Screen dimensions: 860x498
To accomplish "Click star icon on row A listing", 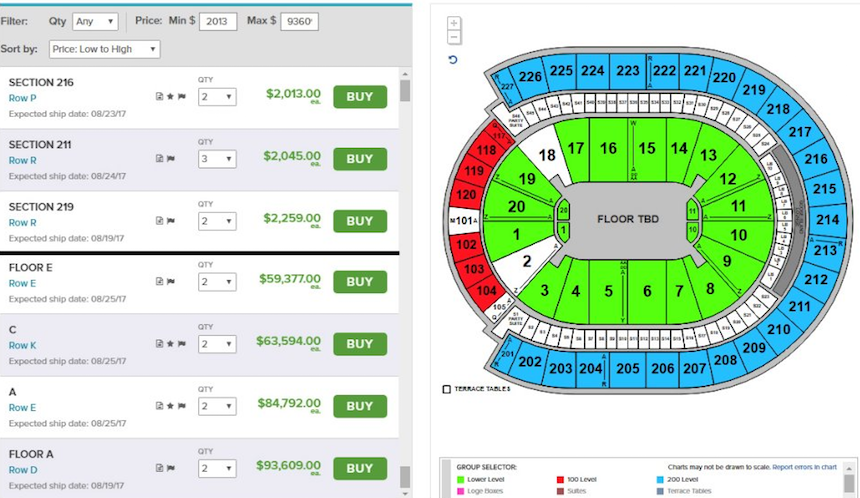I will pyautogui.click(x=170, y=406).
